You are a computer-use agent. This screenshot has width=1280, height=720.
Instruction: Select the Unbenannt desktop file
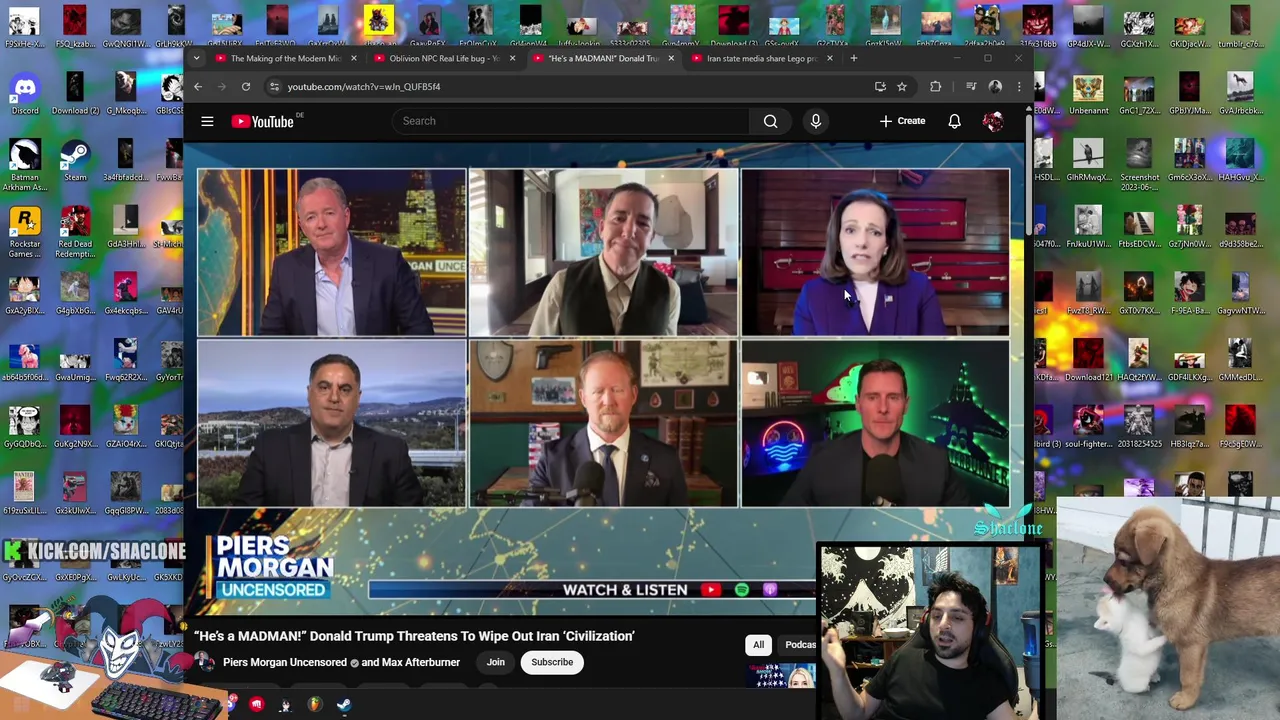pos(1088,95)
